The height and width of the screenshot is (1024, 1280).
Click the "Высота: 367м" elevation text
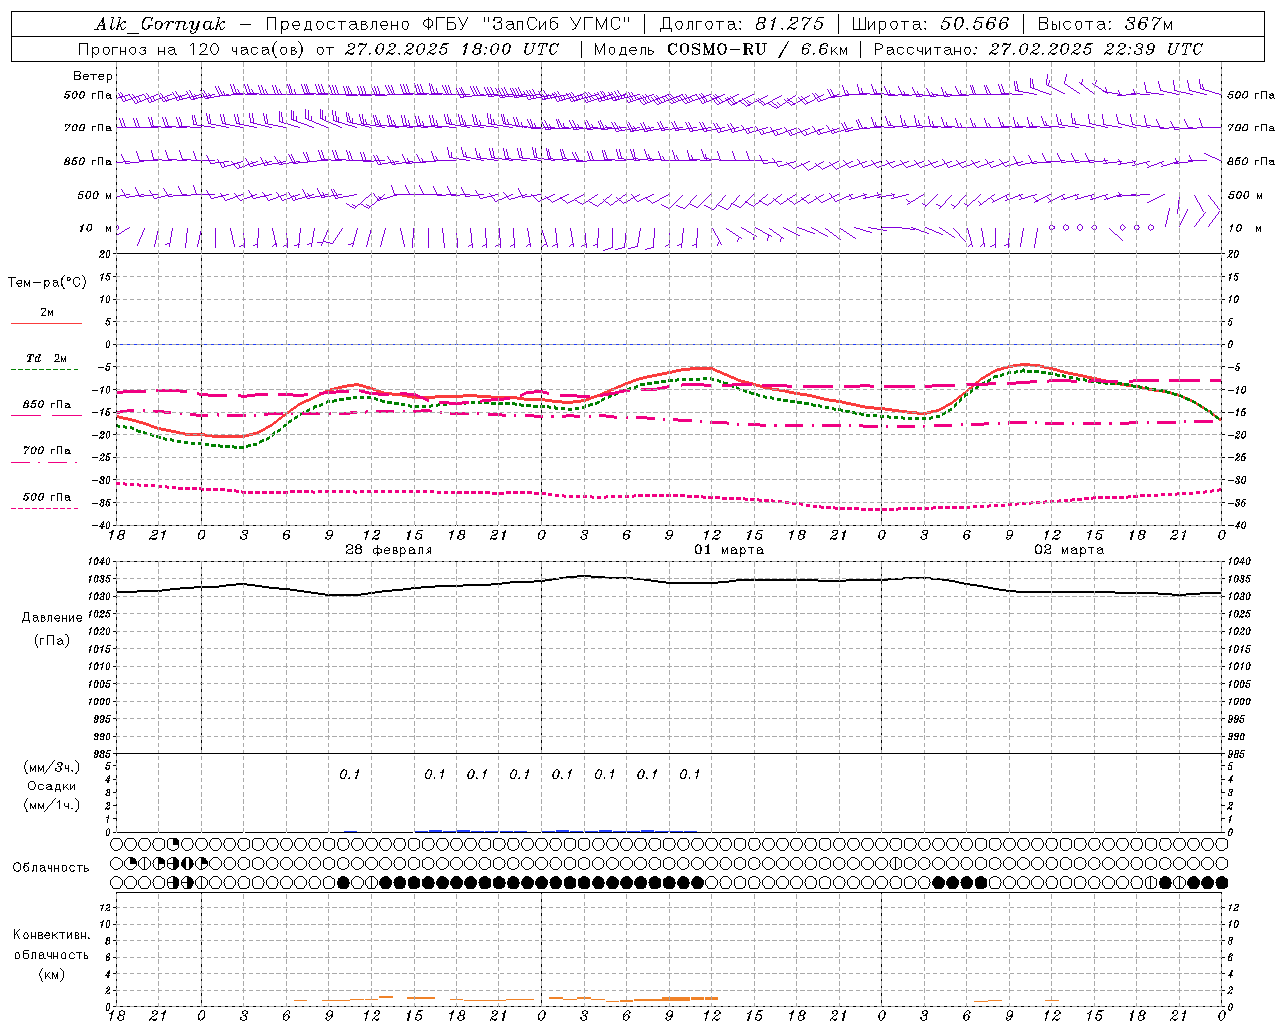pos(1105,24)
